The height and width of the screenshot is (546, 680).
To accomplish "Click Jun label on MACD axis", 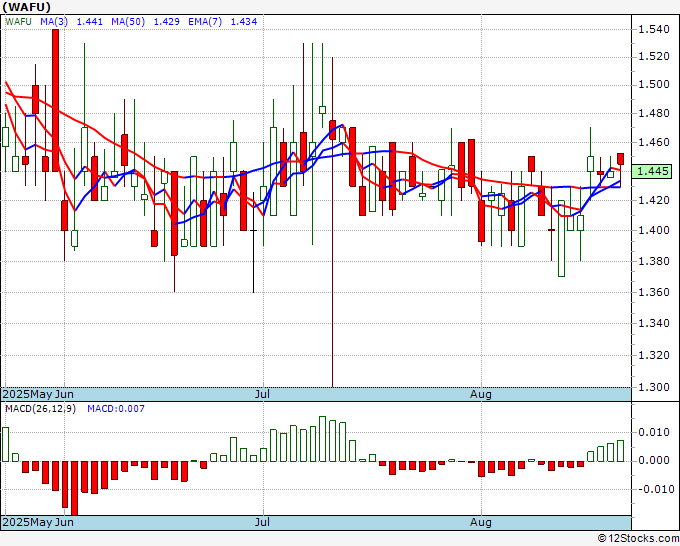I will pyautogui.click(x=65, y=522).
